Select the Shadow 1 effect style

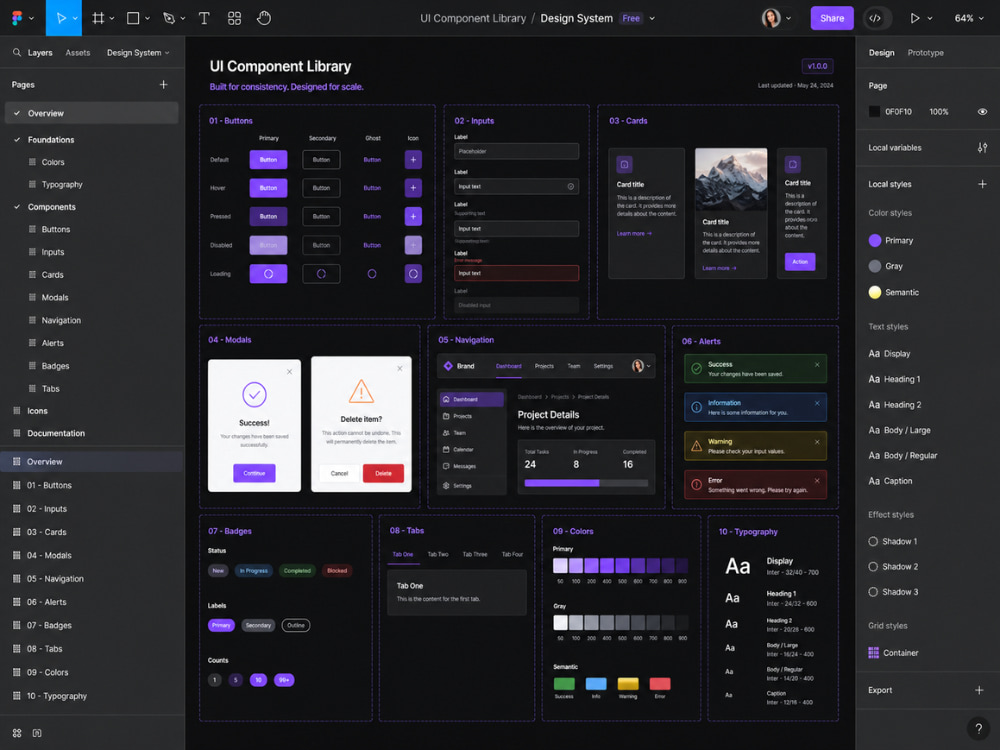(893, 541)
